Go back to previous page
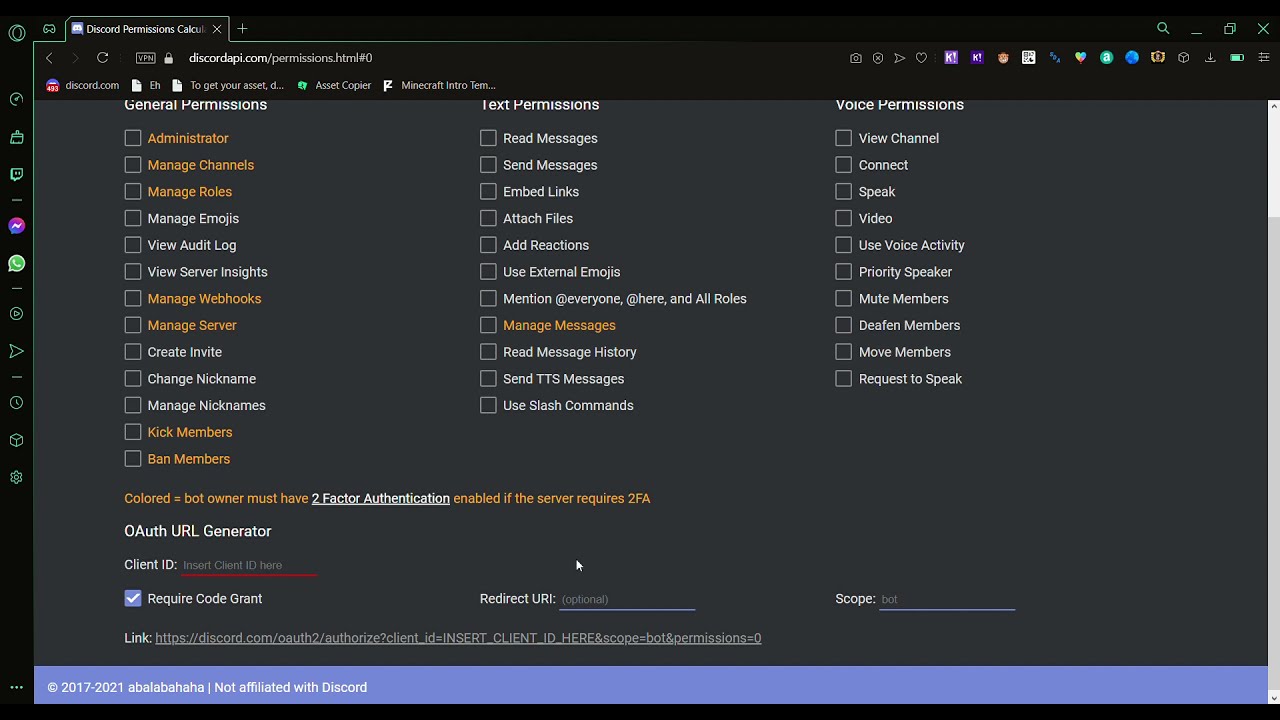This screenshot has width=1280, height=720. pyautogui.click(x=49, y=58)
